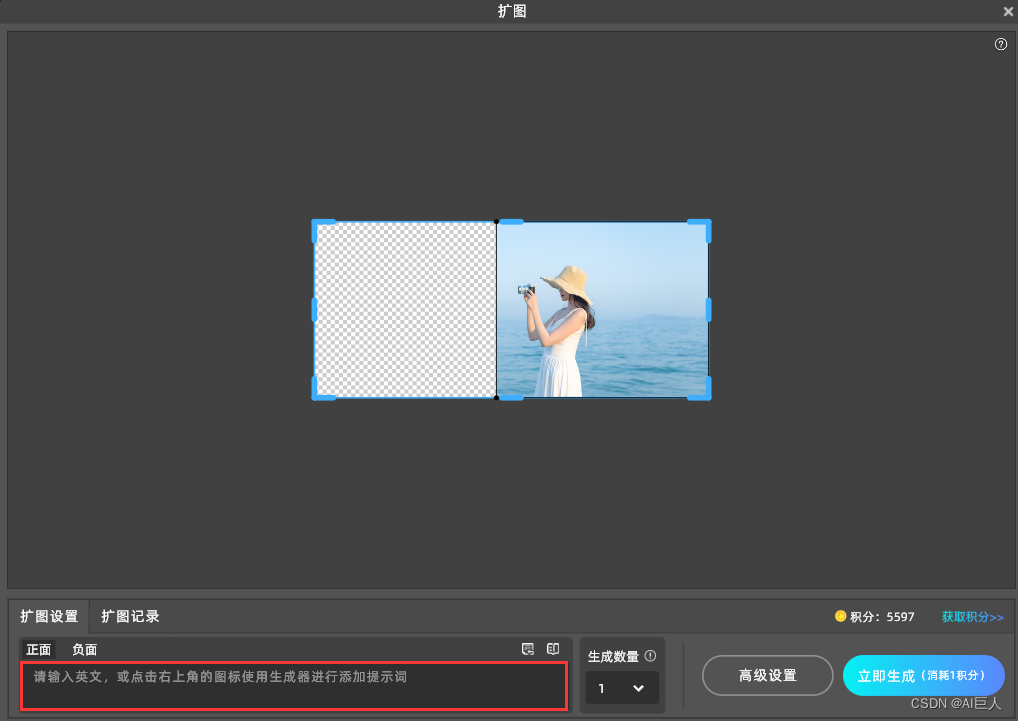Image resolution: width=1018 pixels, height=721 pixels.
Task: Click the right edge middle handle
Action: (x=708, y=310)
